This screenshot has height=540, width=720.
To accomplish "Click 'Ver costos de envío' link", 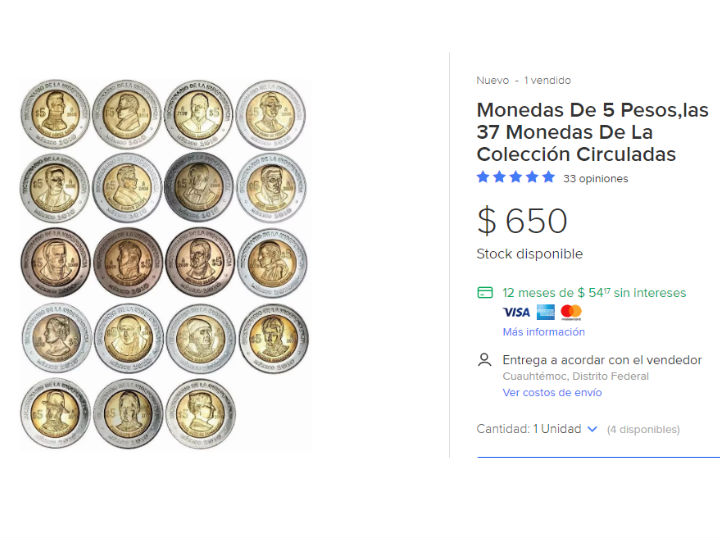I will pyautogui.click(x=552, y=392).
